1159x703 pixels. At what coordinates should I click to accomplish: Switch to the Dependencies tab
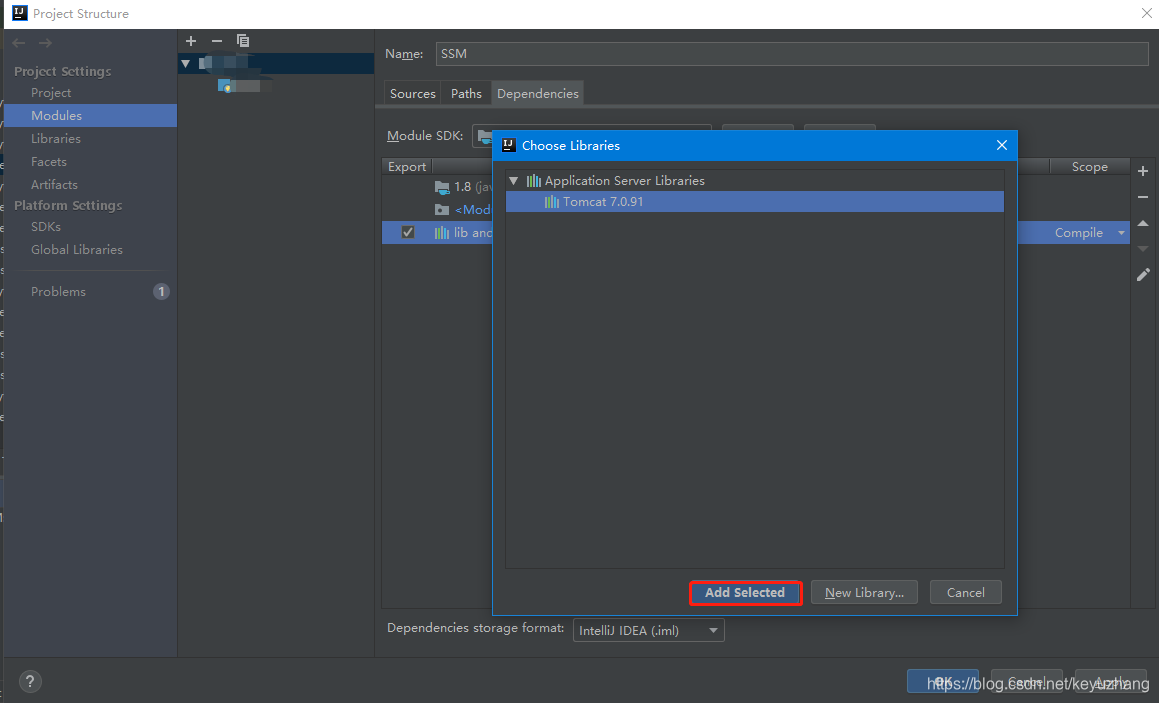537,93
